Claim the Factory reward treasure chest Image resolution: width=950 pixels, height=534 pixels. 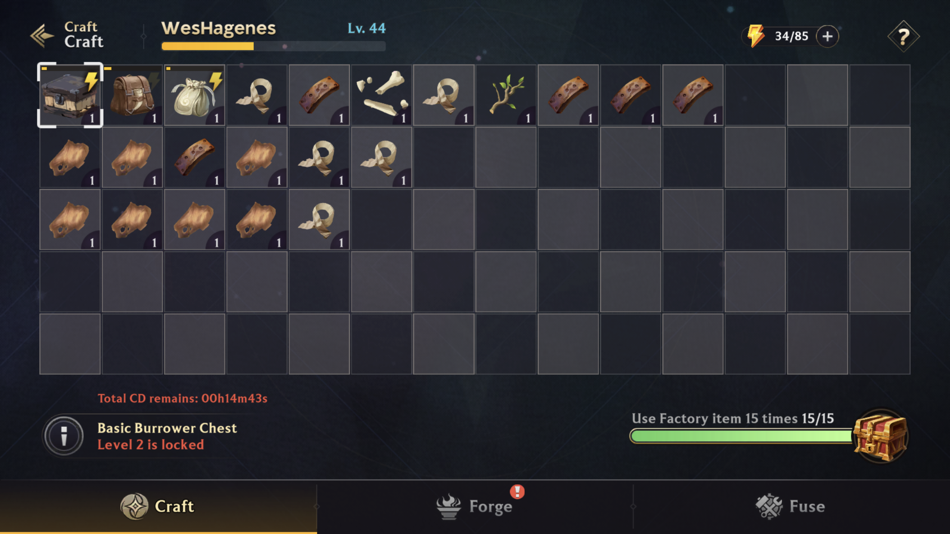880,436
